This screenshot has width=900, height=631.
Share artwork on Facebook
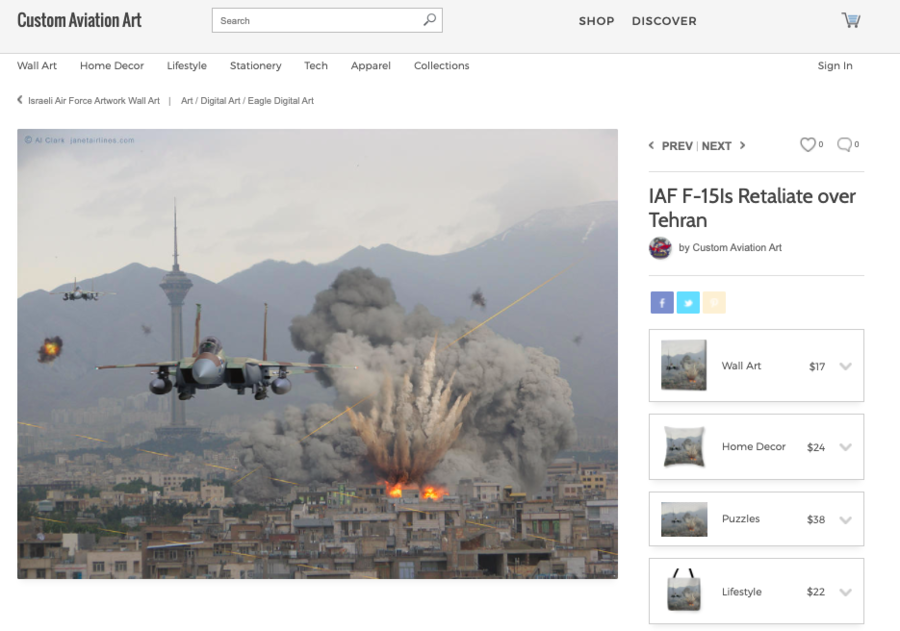[662, 303]
